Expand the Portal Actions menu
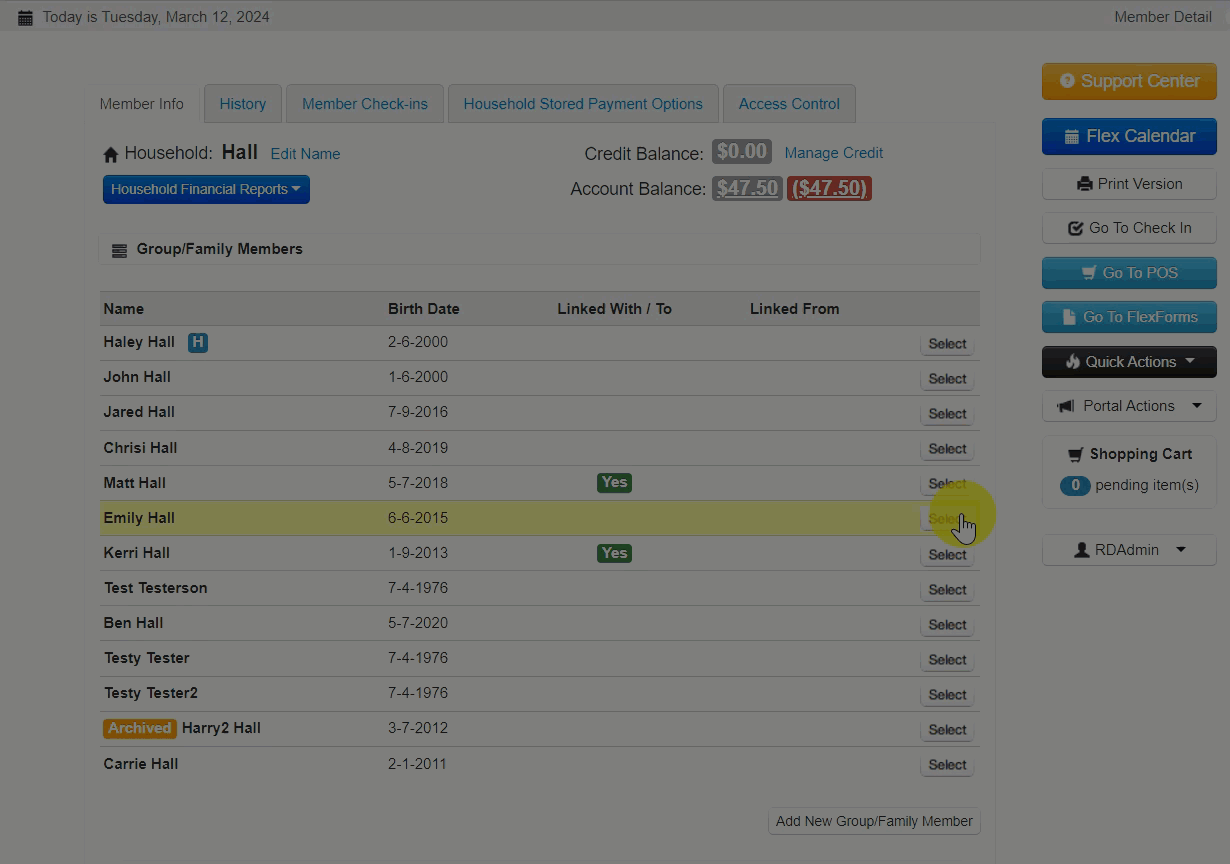1230x864 pixels. pos(1129,406)
